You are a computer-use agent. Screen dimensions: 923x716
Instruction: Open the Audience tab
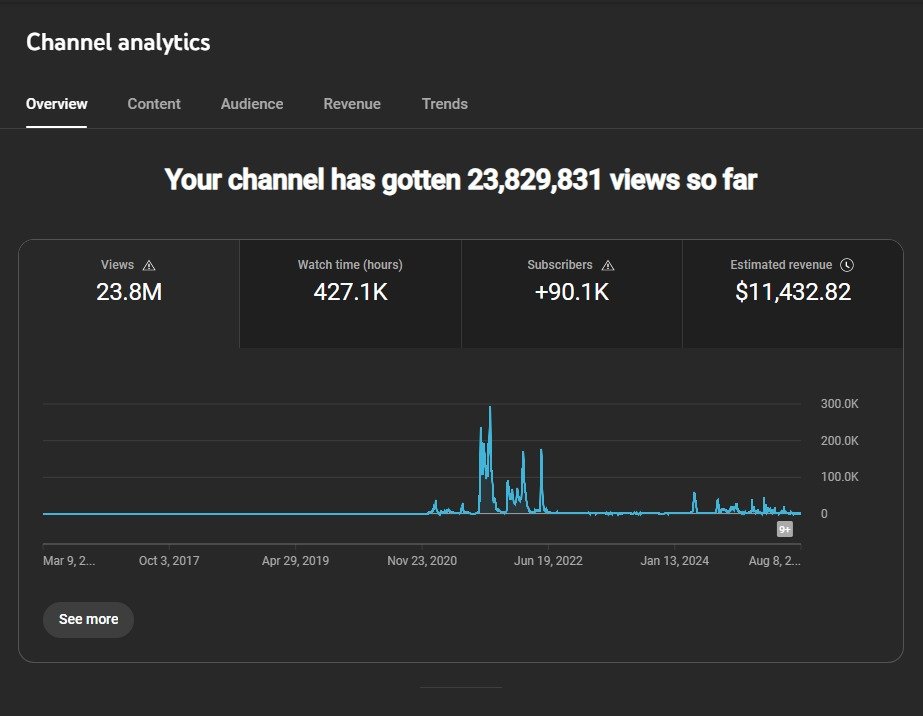click(x=252, y=104)
